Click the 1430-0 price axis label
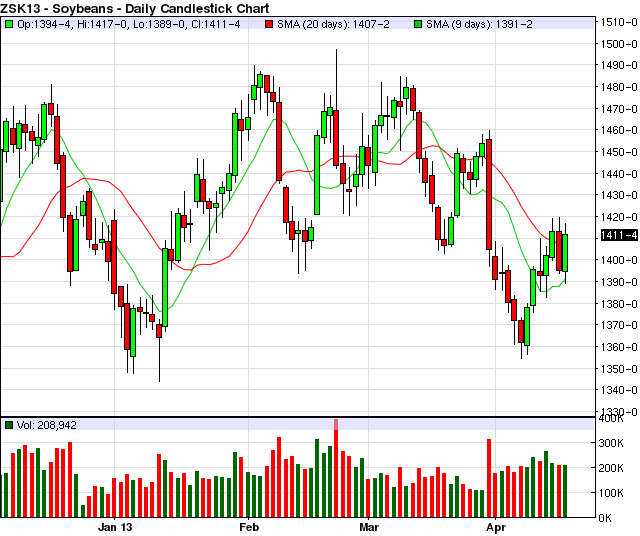 tap(619, 196)
